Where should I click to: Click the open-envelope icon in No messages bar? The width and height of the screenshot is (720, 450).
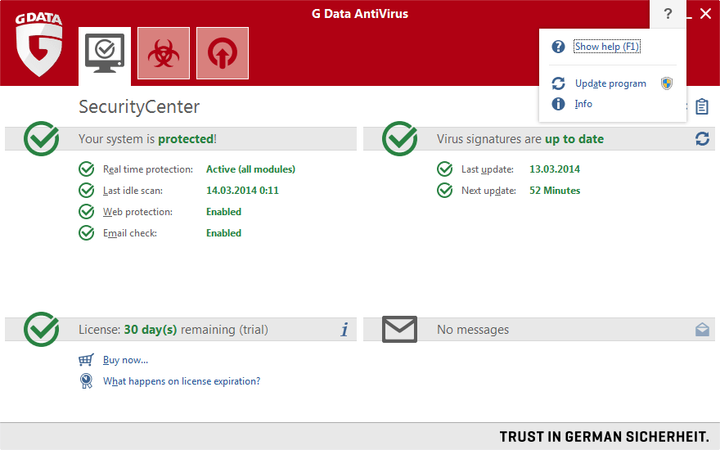tap(702, 329)
